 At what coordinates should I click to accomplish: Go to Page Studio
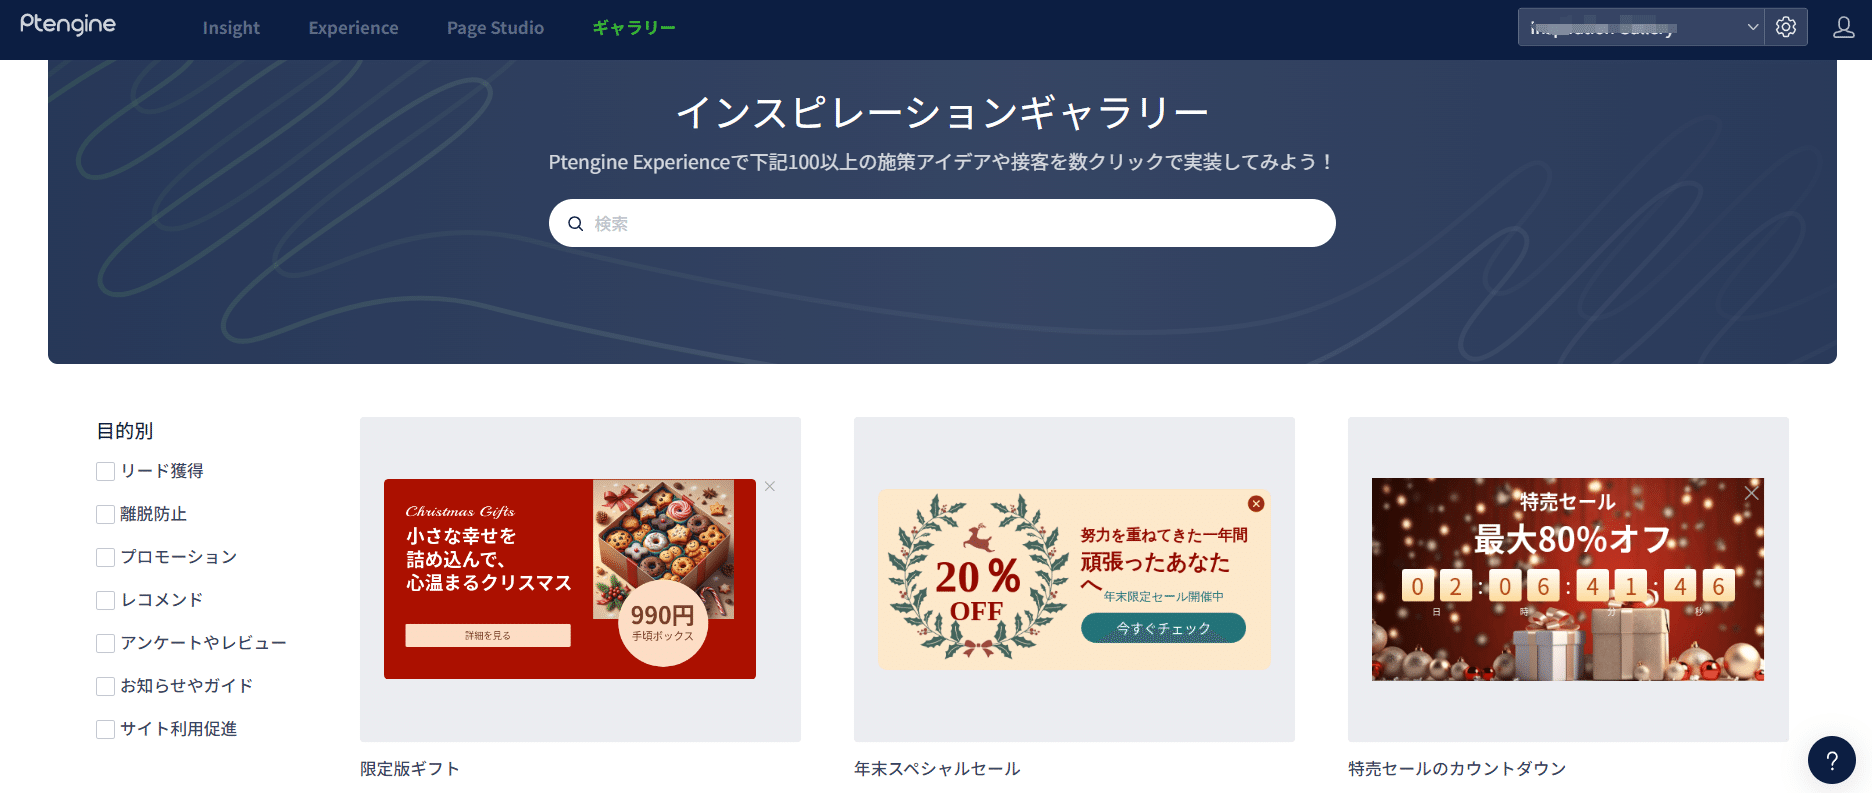pyautogui.click(x=495, y=28)
